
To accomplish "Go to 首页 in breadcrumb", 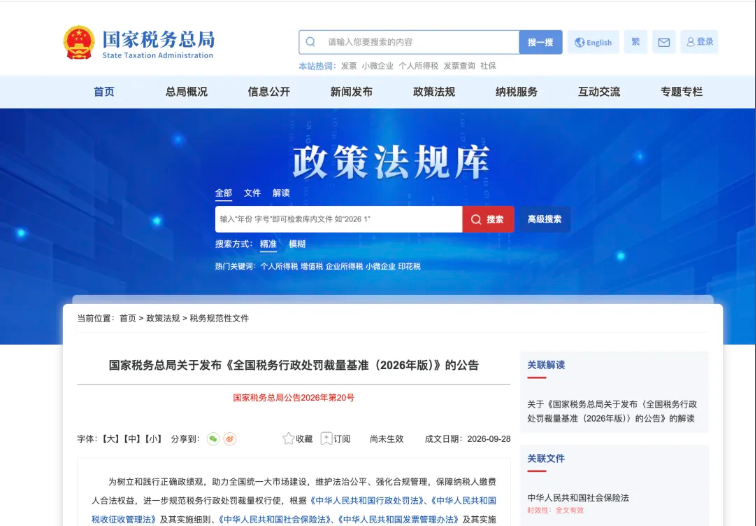I will tap(128, 318).
